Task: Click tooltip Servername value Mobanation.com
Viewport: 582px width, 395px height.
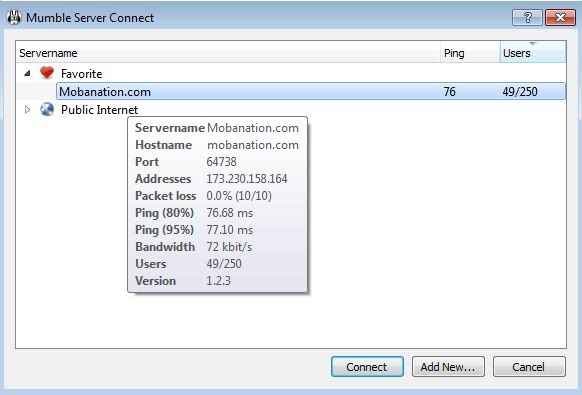Action: click(253, 128)
